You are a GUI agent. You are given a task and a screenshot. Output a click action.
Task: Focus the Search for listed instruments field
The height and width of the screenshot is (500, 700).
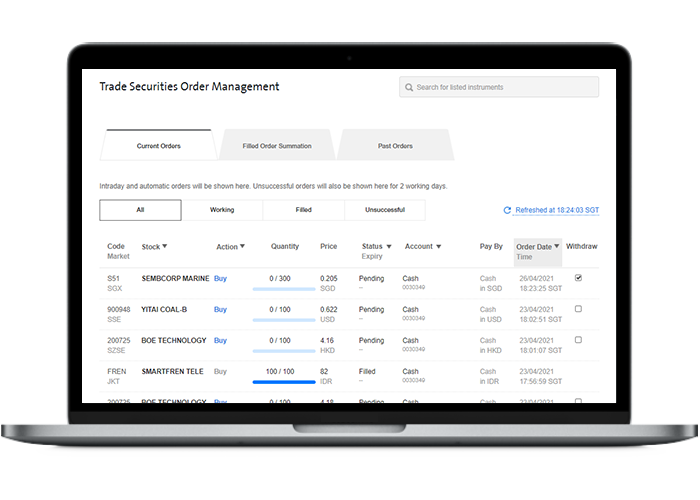[499, 87]
